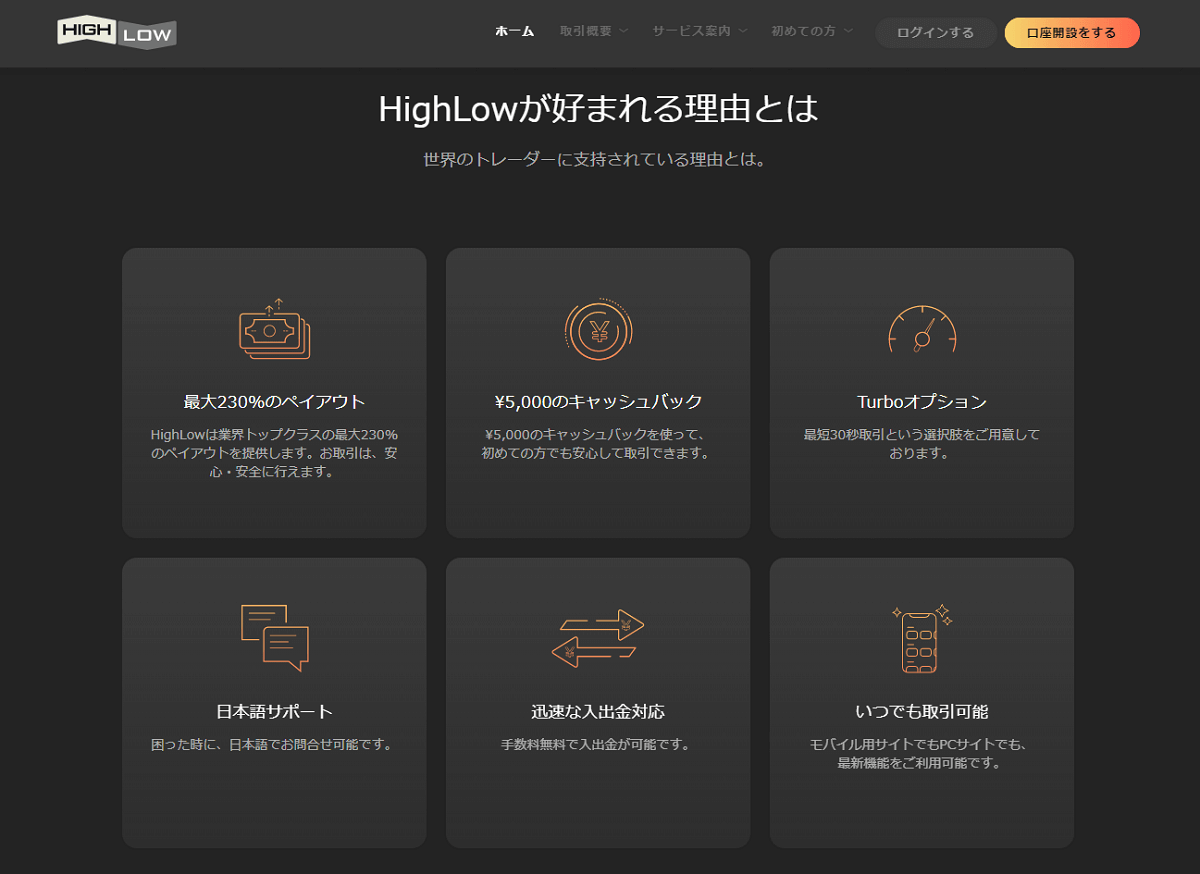Click subtitle 世界のトレーダーに支持されている理由とは

coord(595,159)
